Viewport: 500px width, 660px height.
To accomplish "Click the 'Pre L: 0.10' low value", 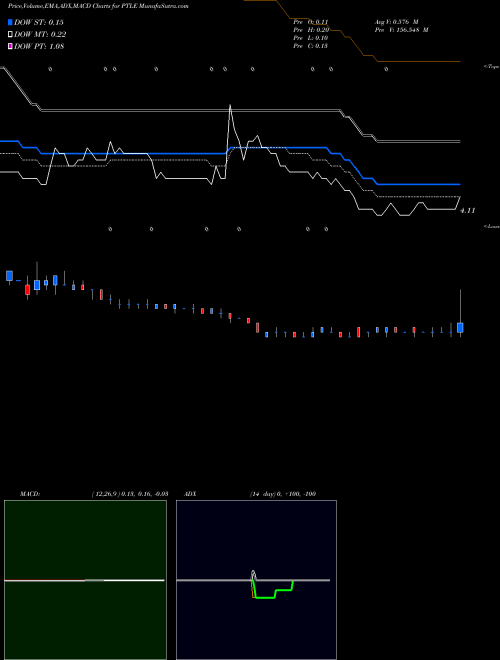I will click(x=311, y=38).
